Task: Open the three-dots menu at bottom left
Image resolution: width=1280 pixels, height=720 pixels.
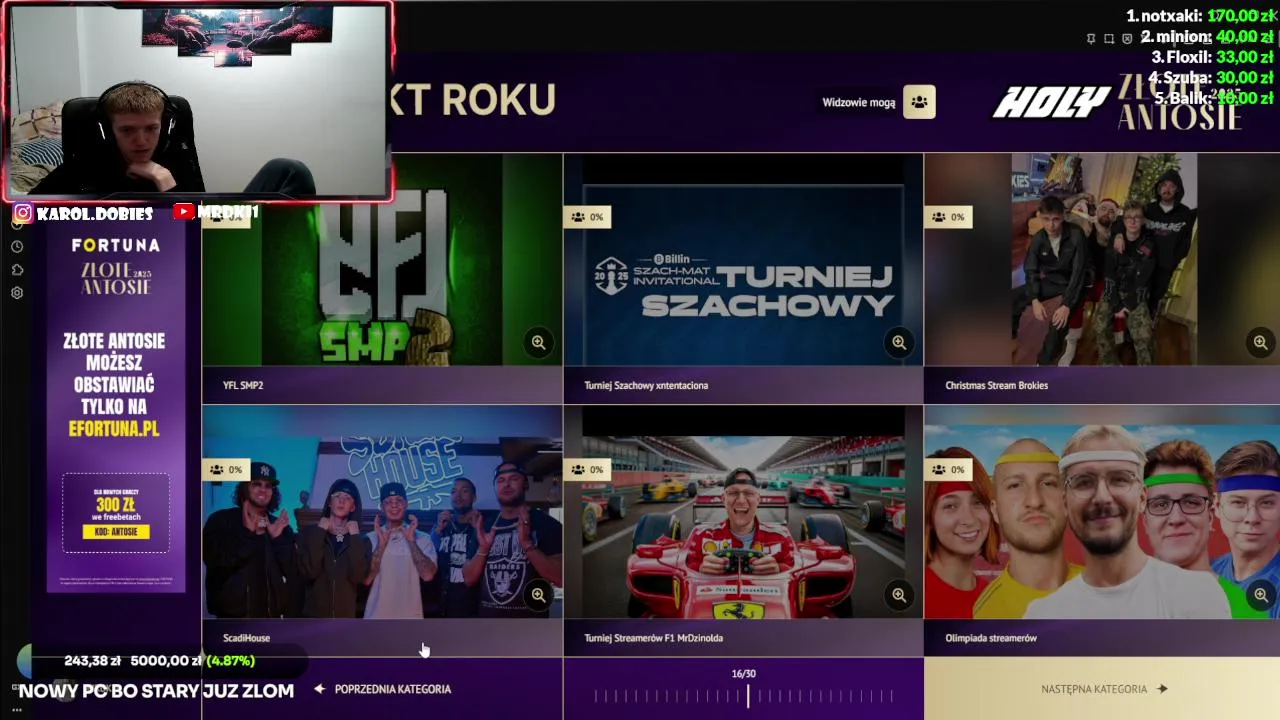Action: pos(17,710)
